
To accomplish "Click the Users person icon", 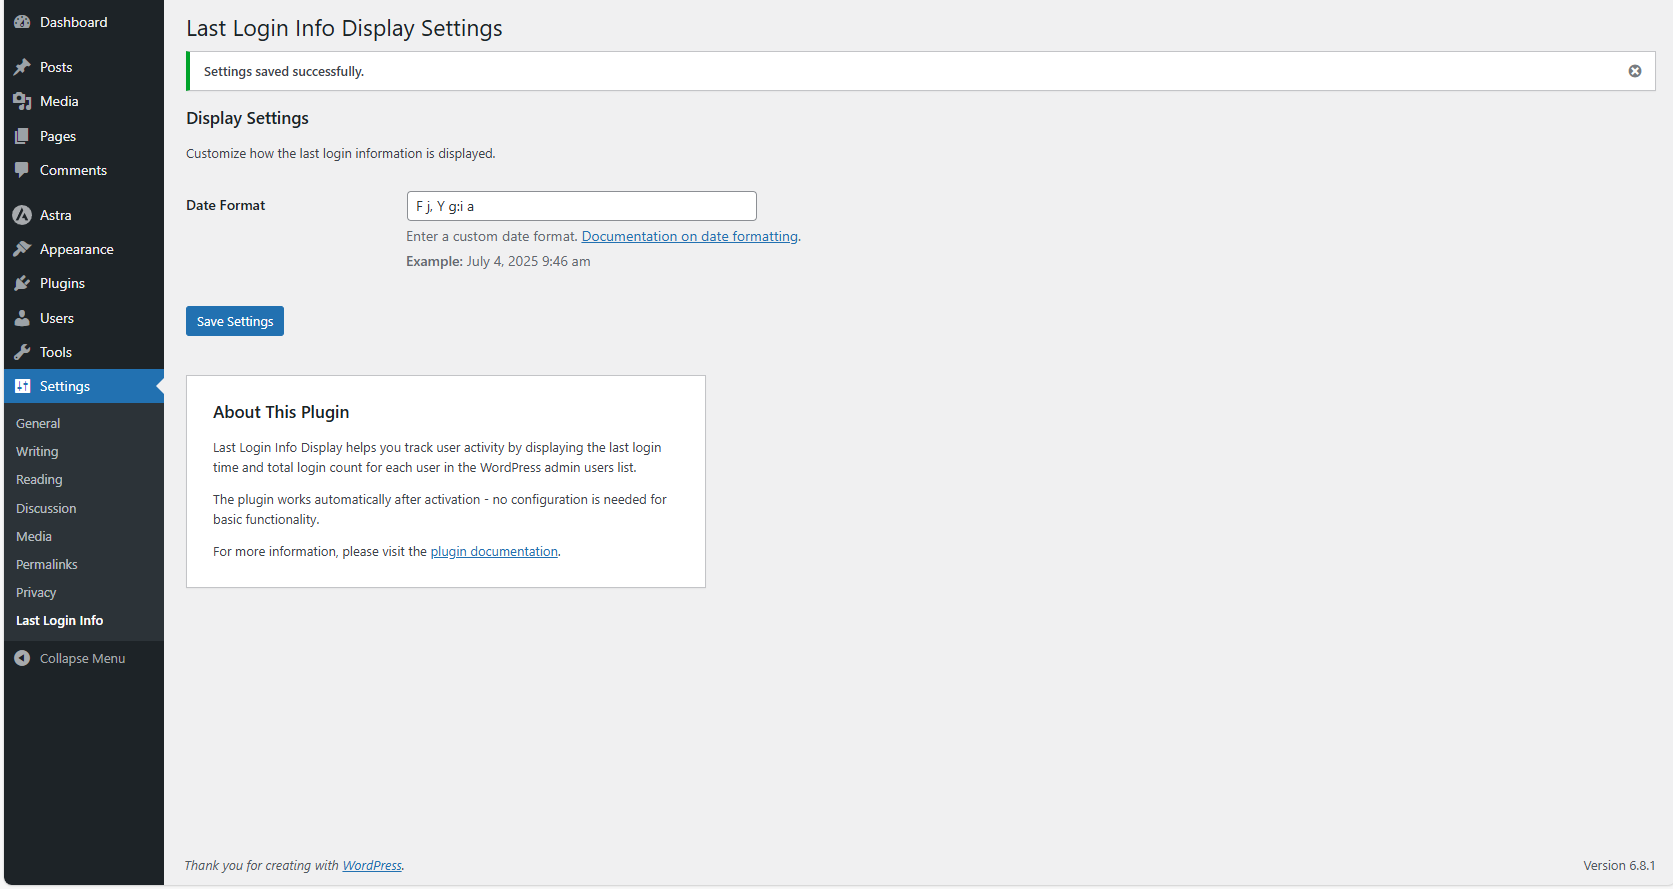I will point(22,318).
